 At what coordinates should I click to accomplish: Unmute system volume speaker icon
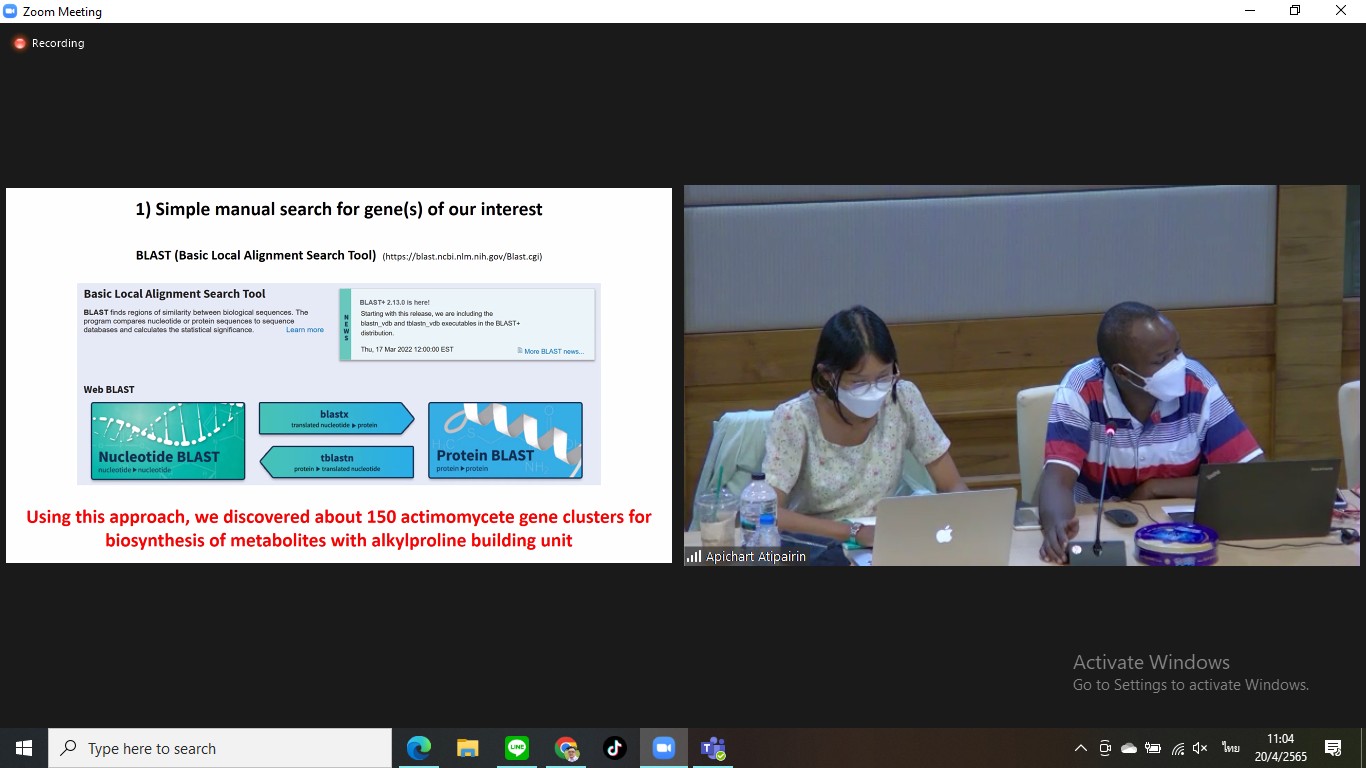(x=1201, y=748)
